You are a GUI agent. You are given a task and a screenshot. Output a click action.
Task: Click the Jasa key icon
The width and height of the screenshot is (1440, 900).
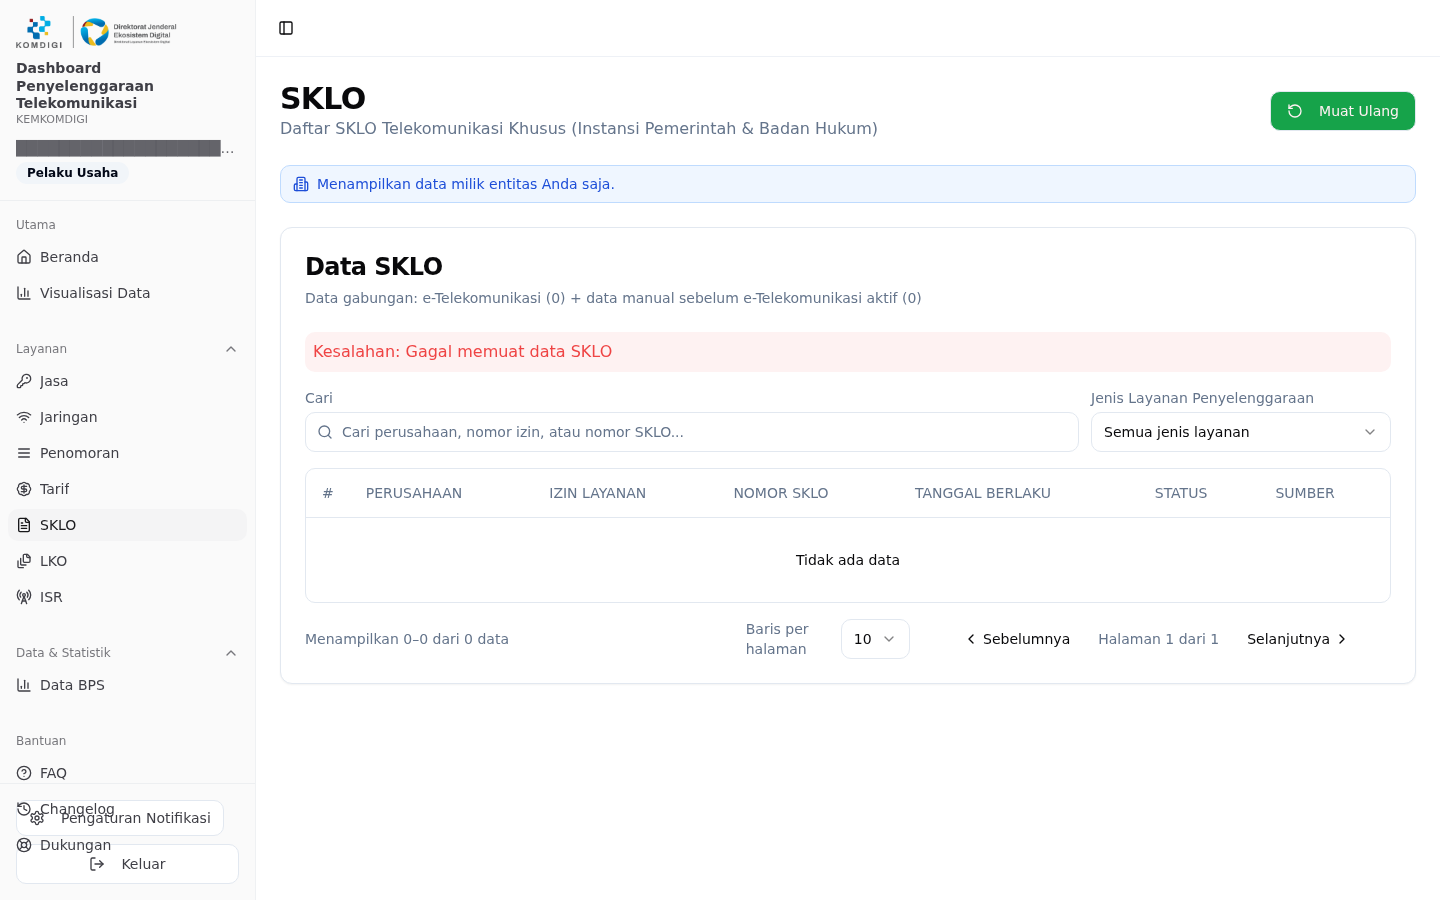(24, 381)
